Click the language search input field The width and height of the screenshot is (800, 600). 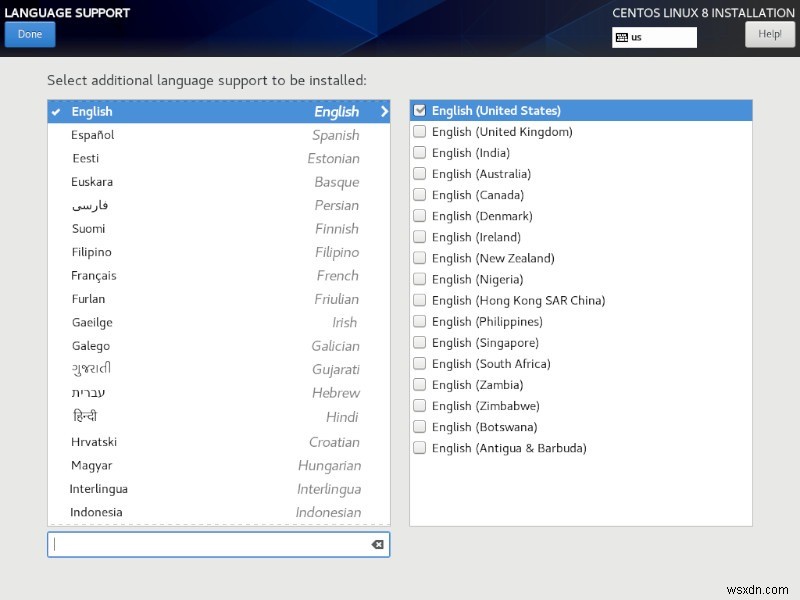(200, 544)
